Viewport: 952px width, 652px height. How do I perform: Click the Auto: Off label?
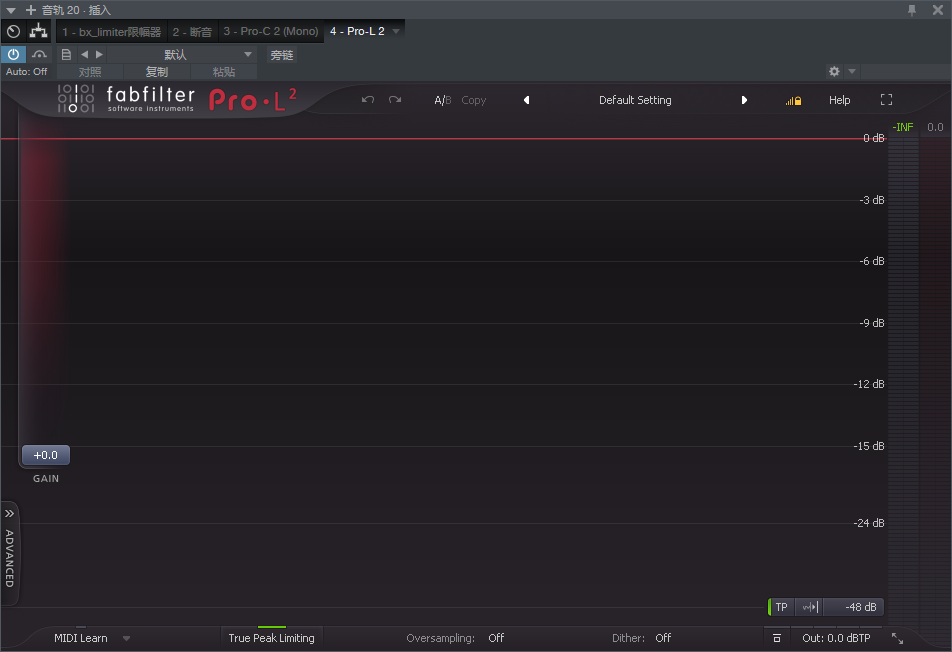tap(26, 72)
